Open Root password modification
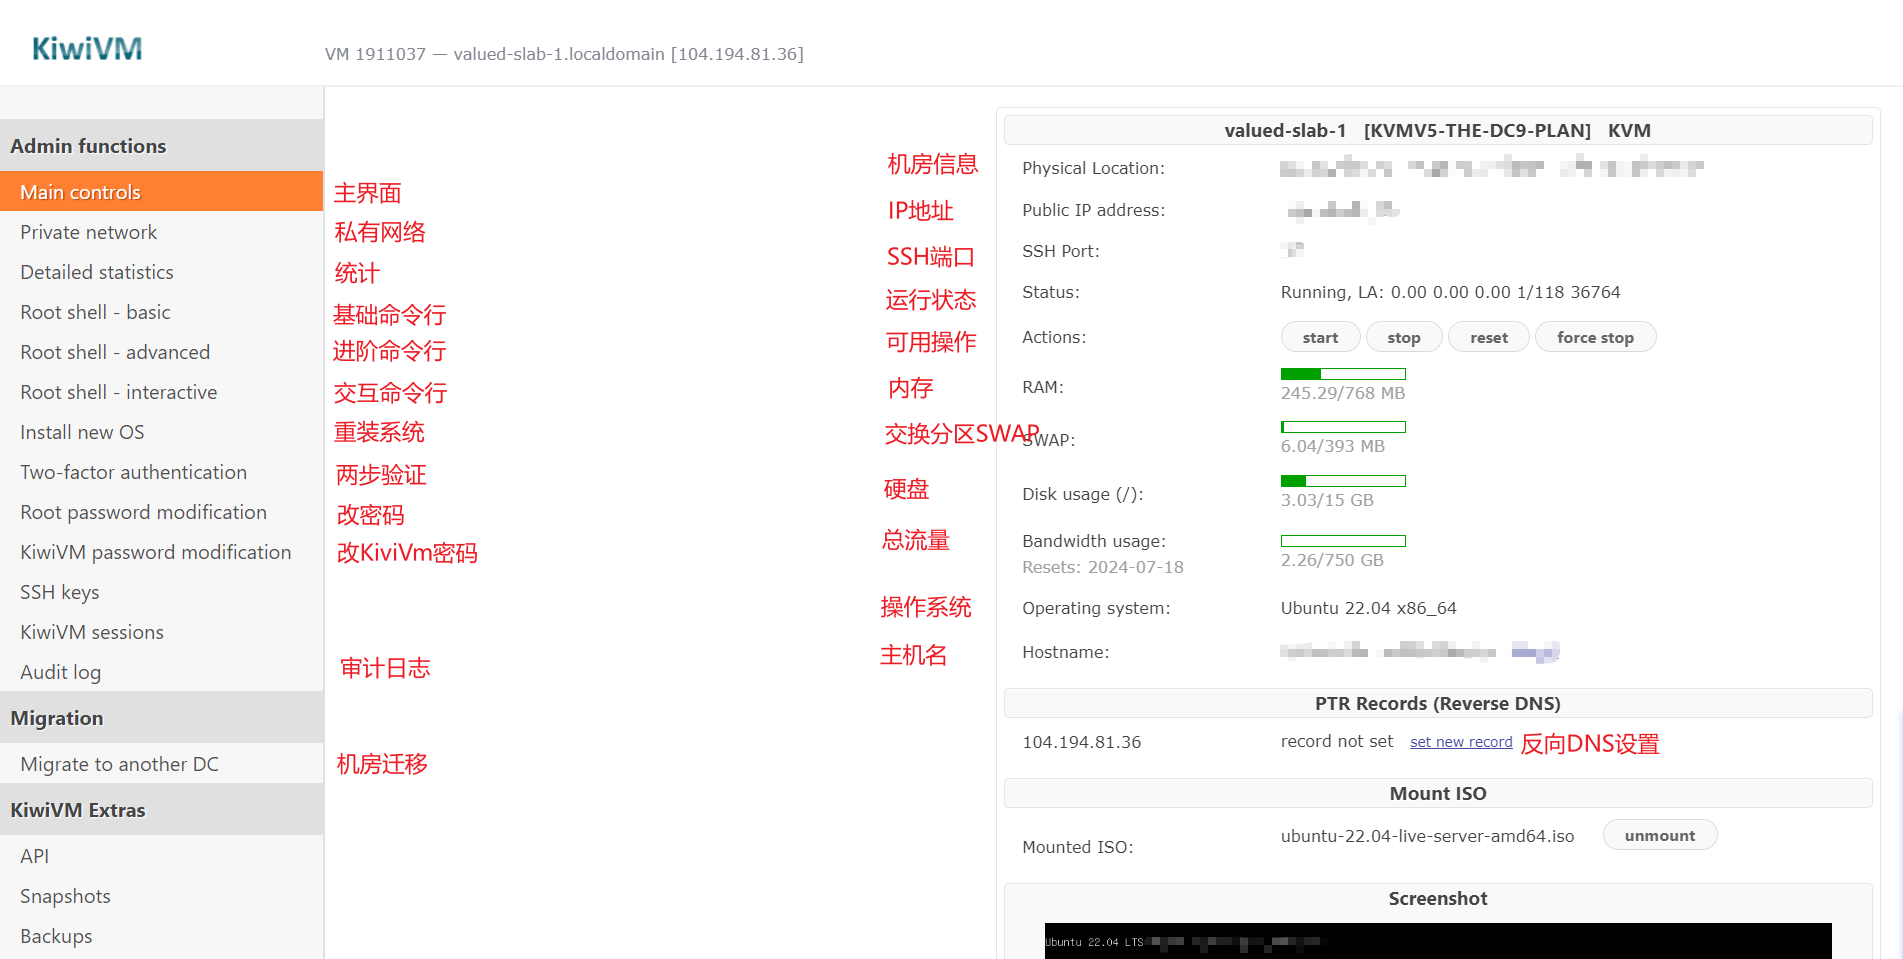Image resolution: width=1903 pixels, height=959 pixels. [143, 512]
